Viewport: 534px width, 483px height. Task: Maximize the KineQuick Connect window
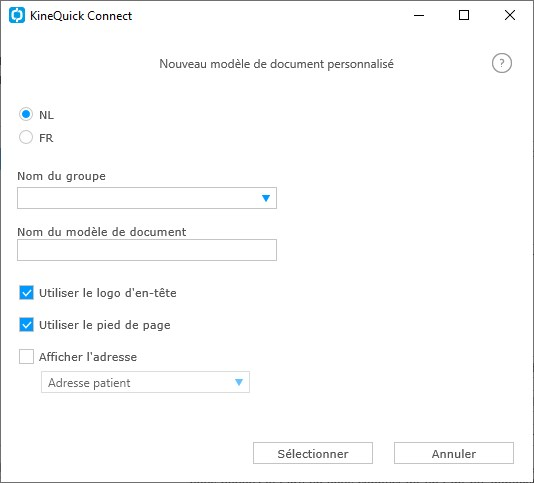[x=464, y=15]
